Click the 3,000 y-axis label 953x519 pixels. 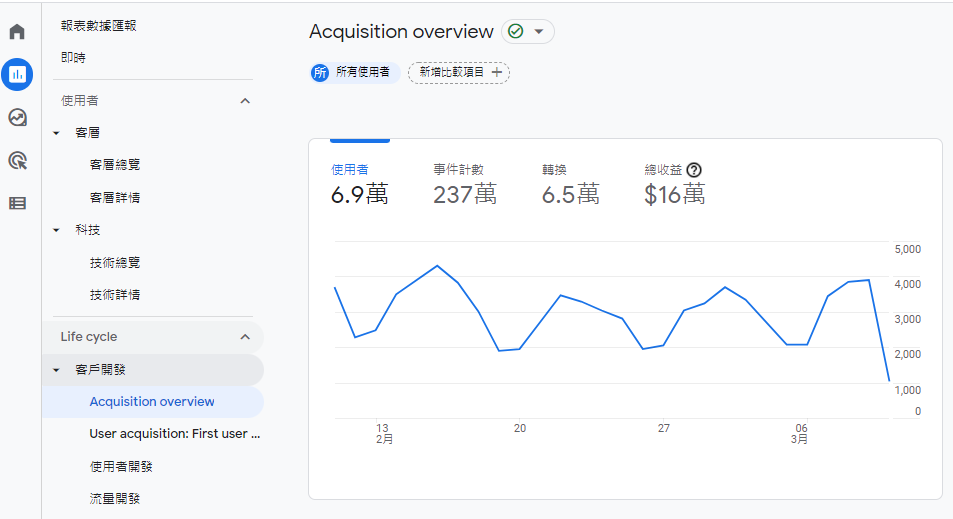point(907,320)
